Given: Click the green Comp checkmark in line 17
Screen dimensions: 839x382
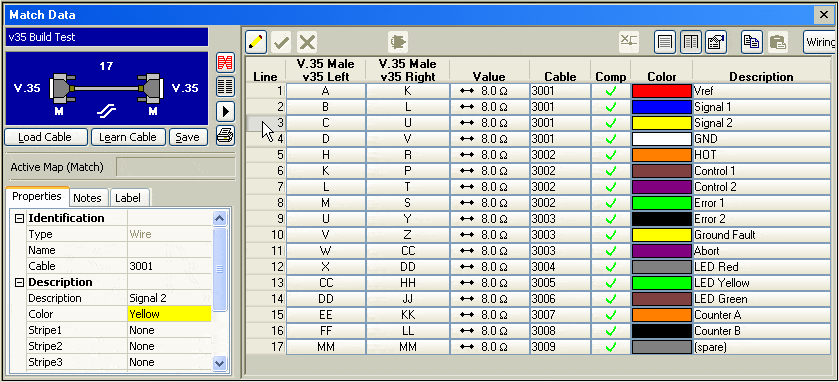Looking at the screenshot, I should click(x=611, y=347).
